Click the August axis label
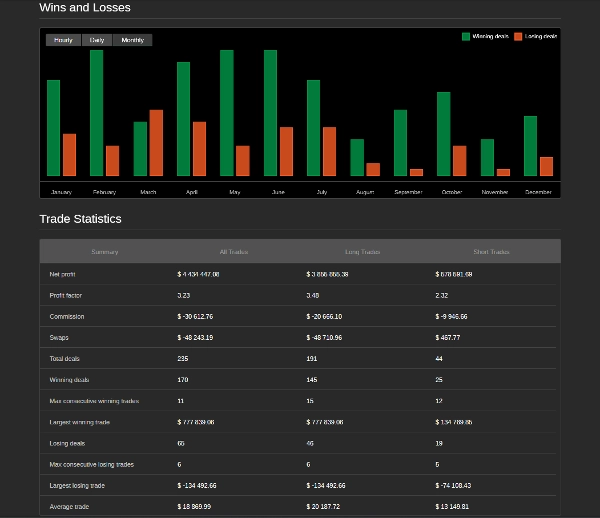This screenshot has height=518, width=600. coord(365,192)
